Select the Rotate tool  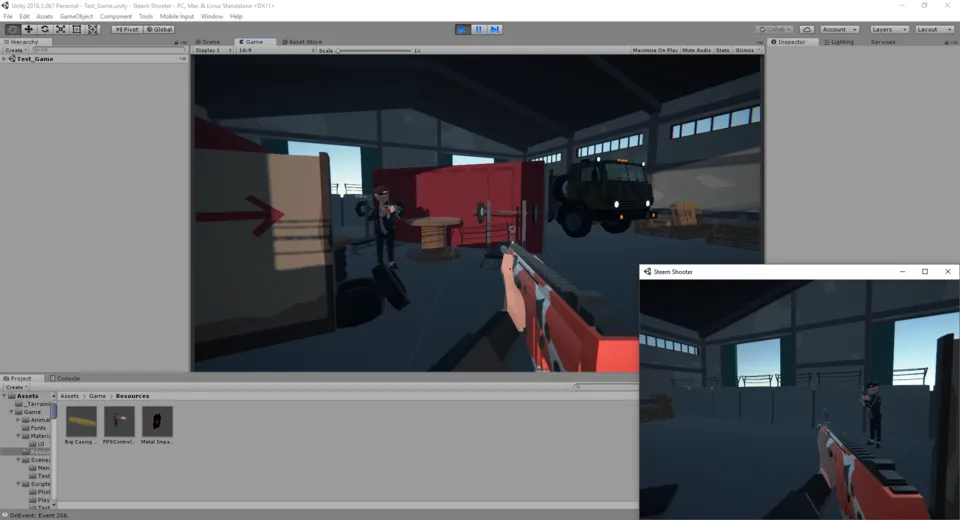[x=45, y=29]
